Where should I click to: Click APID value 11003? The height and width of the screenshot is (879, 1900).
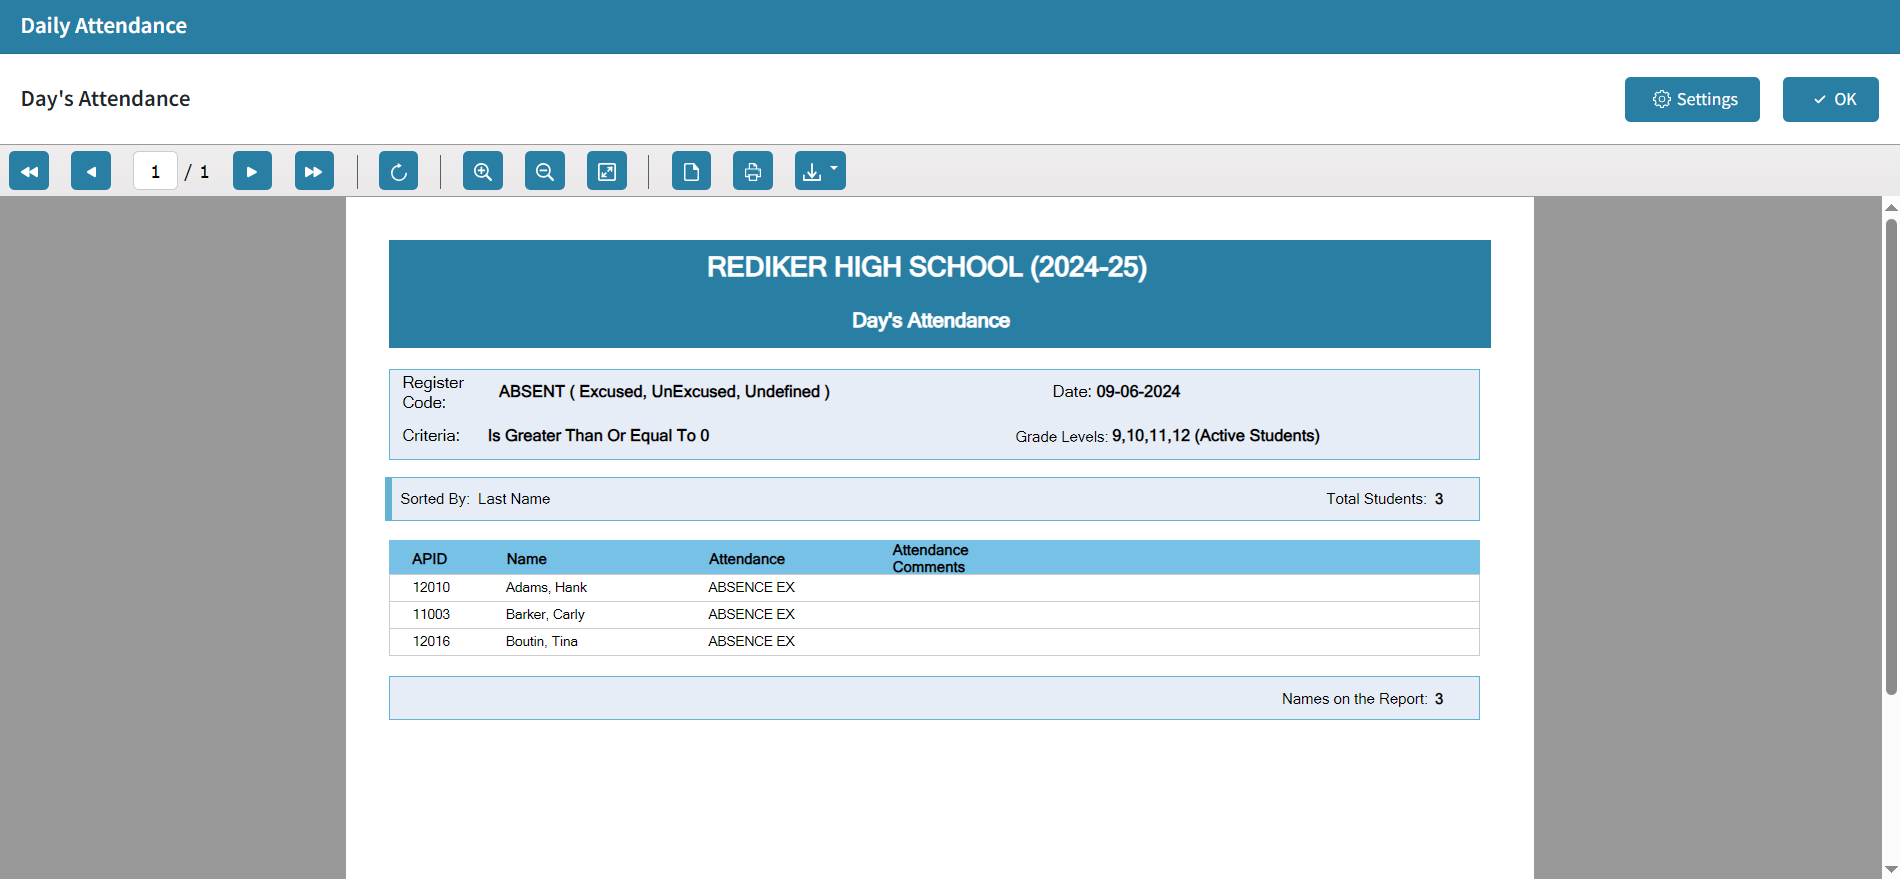tap(431, 614)
